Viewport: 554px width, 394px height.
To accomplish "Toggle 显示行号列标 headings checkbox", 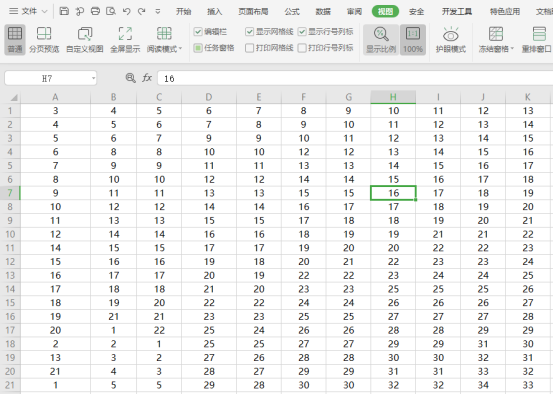I will 302,32.
